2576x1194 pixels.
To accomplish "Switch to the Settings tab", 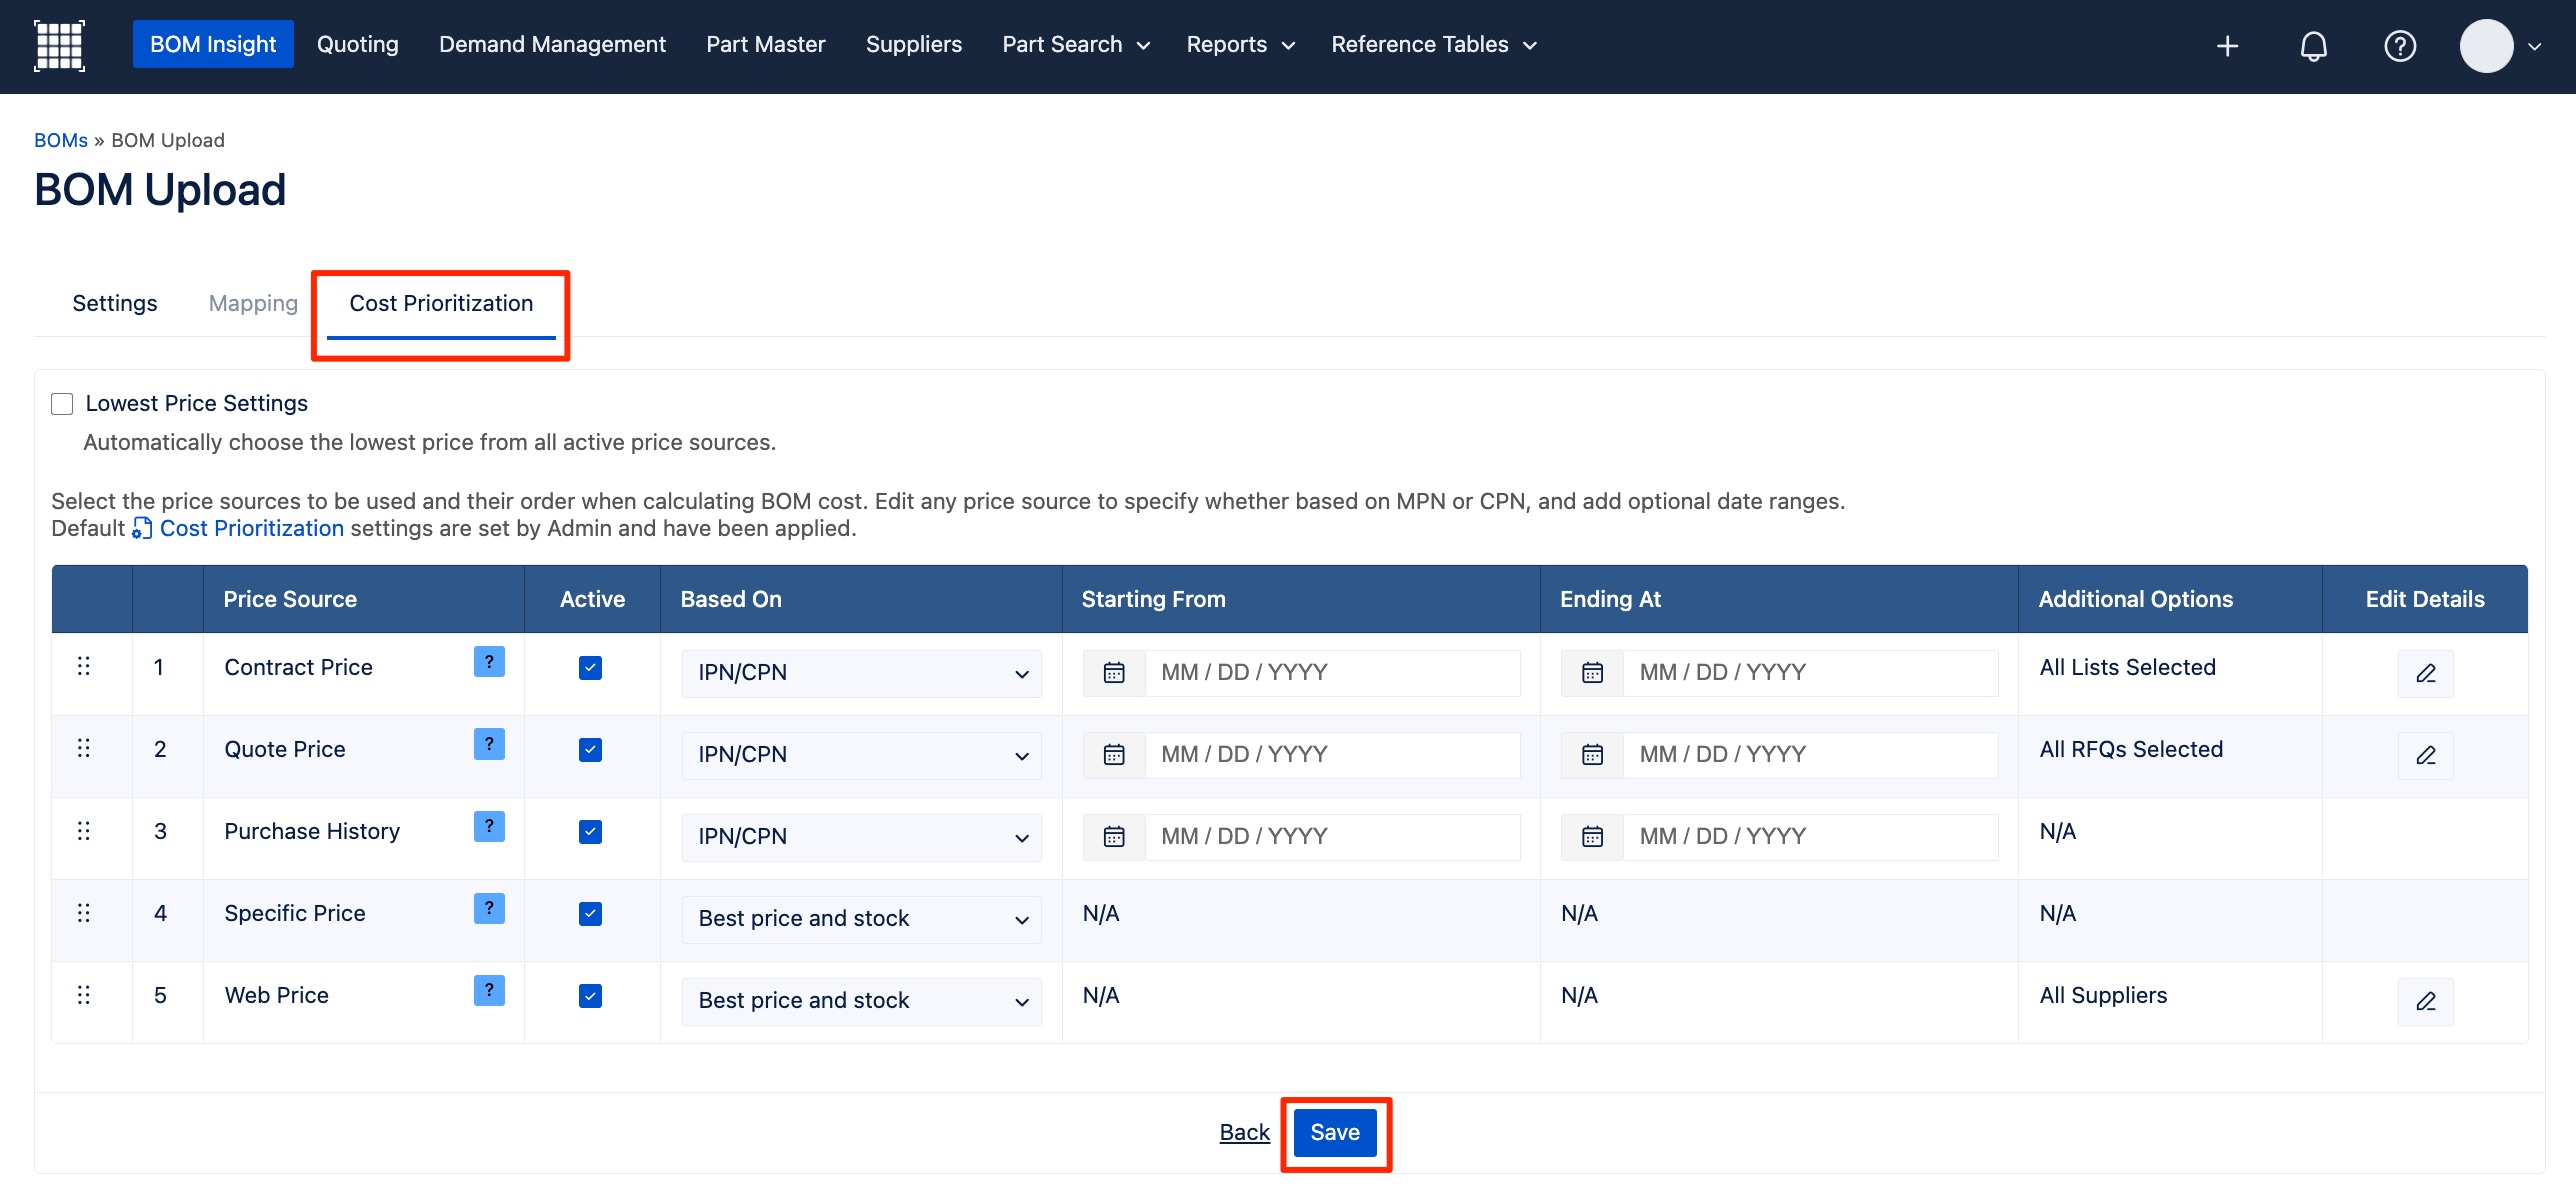I will [x=115, y=304].
